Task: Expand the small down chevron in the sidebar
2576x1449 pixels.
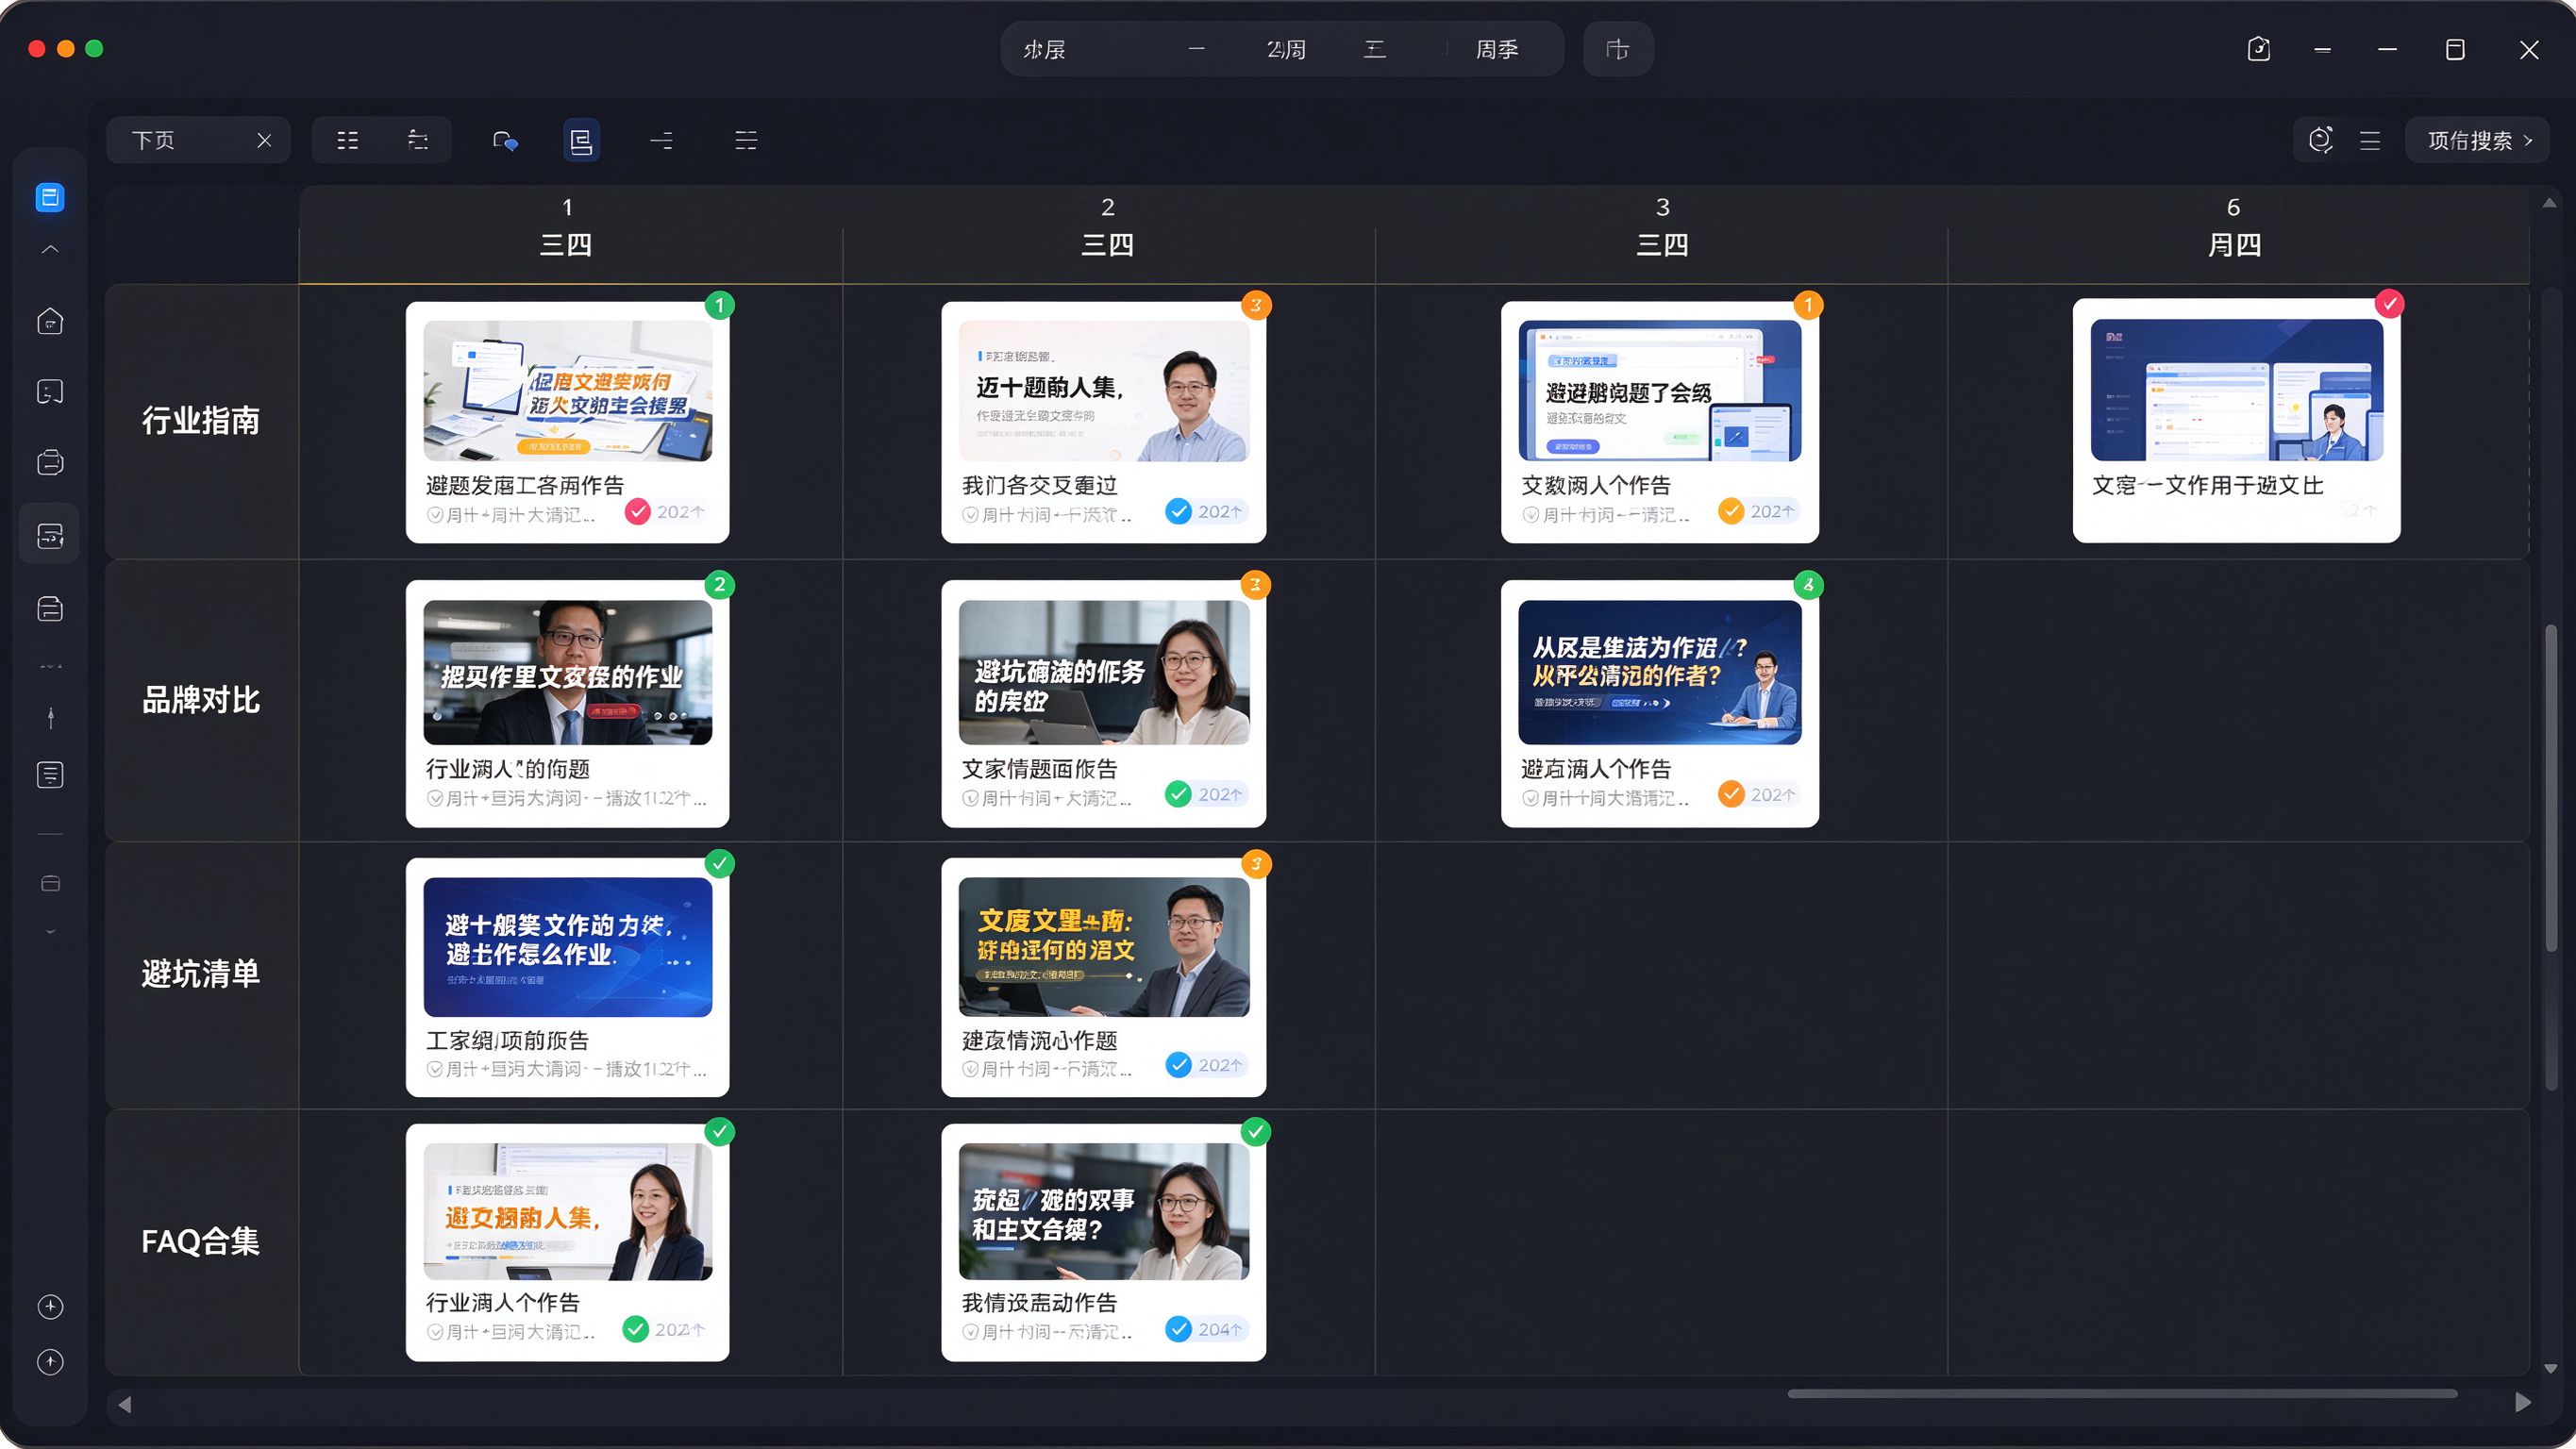Action: 50,932
